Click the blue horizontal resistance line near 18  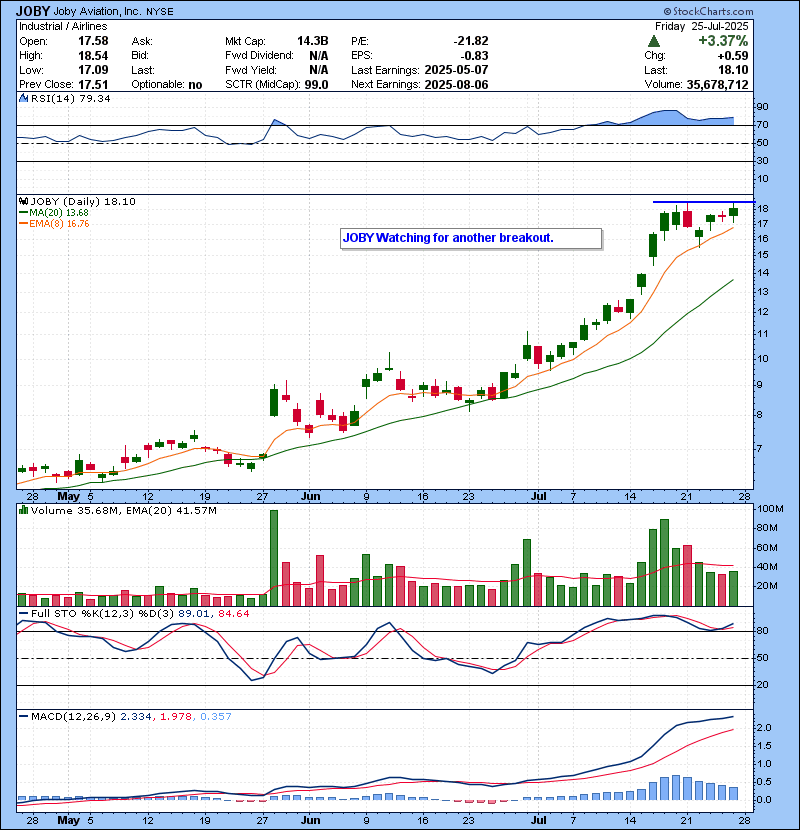(704, 202)
